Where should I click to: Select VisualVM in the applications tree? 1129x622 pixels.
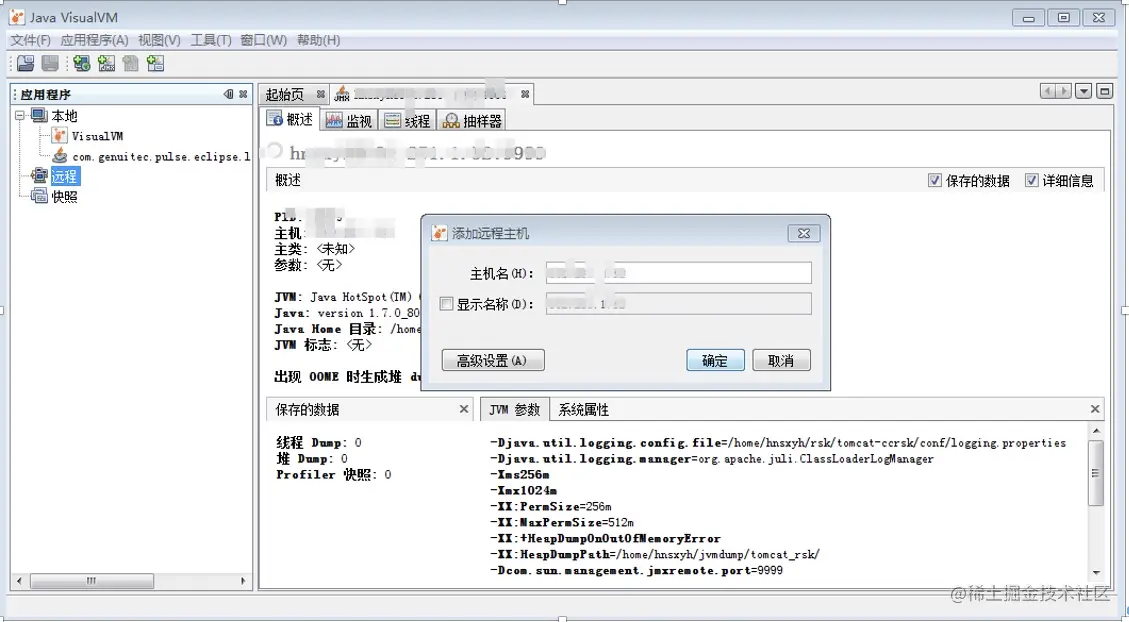[97, 135]
